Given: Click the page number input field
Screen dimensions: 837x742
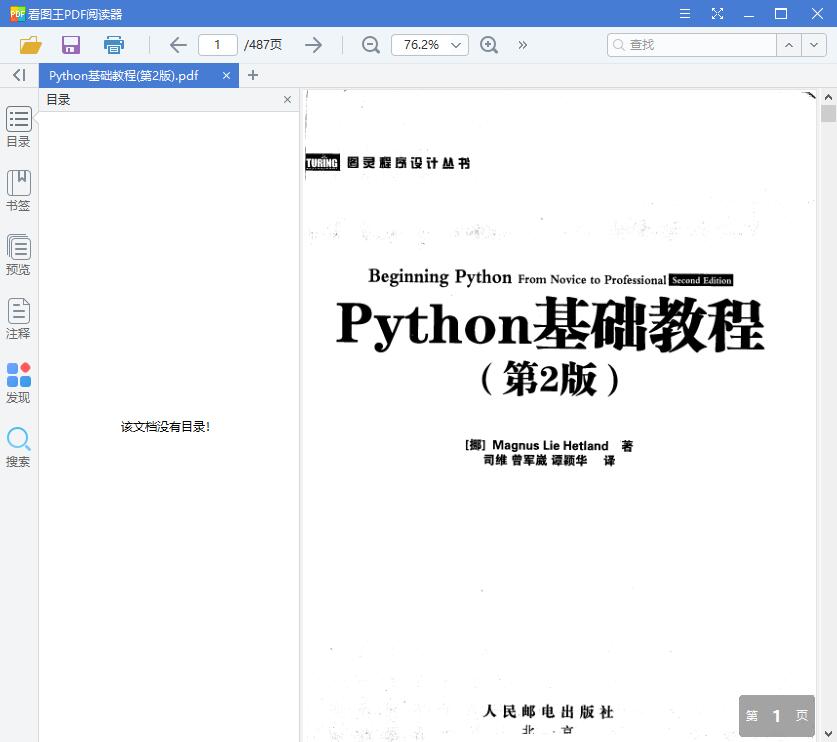Looking at the screenshot, I should tap(218, 45).
